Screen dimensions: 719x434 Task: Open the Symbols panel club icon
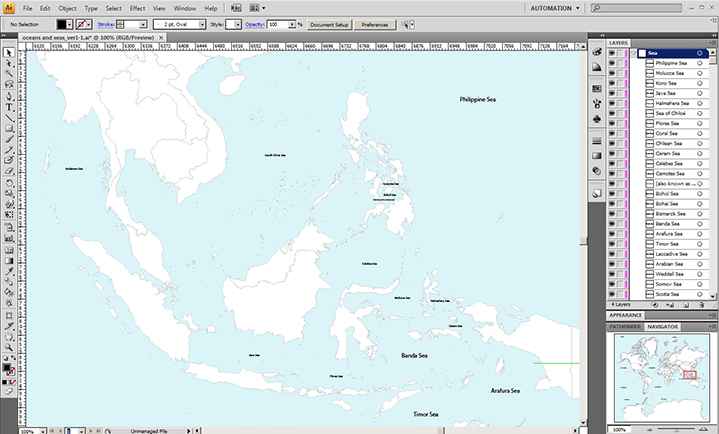tap(597, 118)
